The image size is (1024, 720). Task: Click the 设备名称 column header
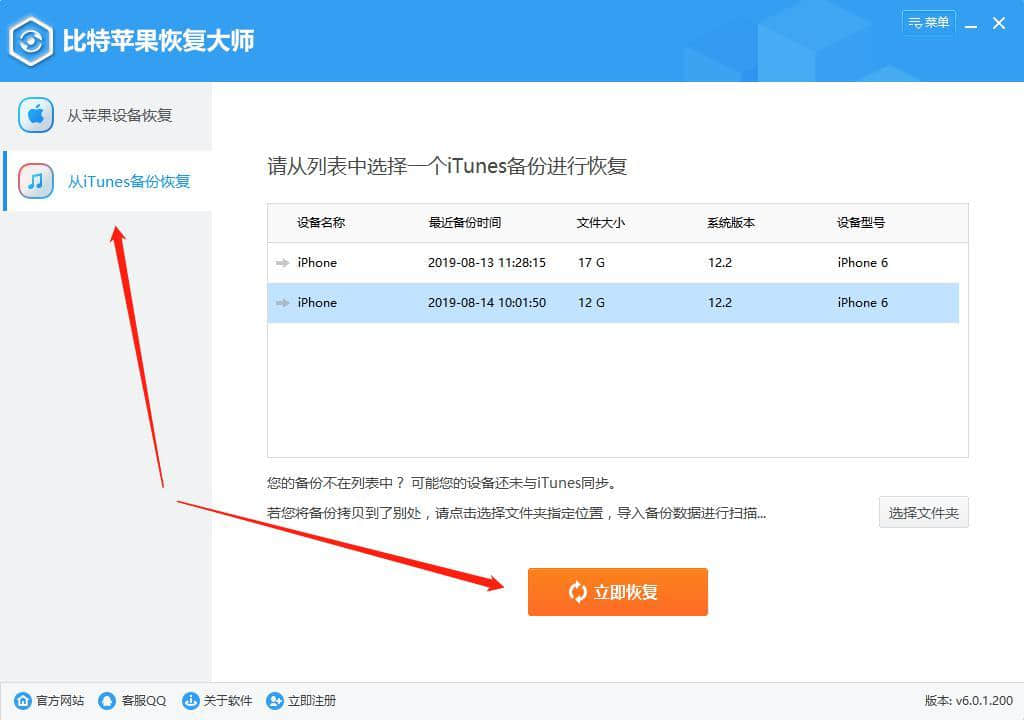click(x=321, y=223)
